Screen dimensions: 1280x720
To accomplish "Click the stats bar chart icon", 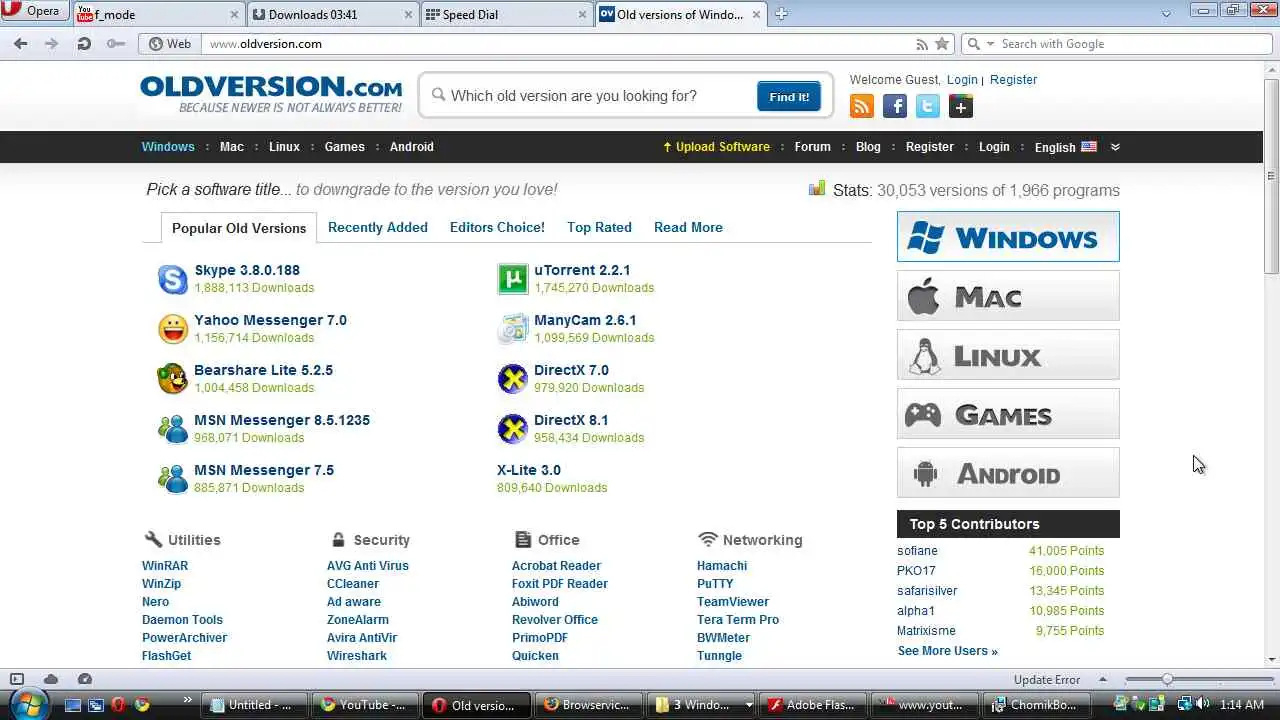I will (817, 189).
